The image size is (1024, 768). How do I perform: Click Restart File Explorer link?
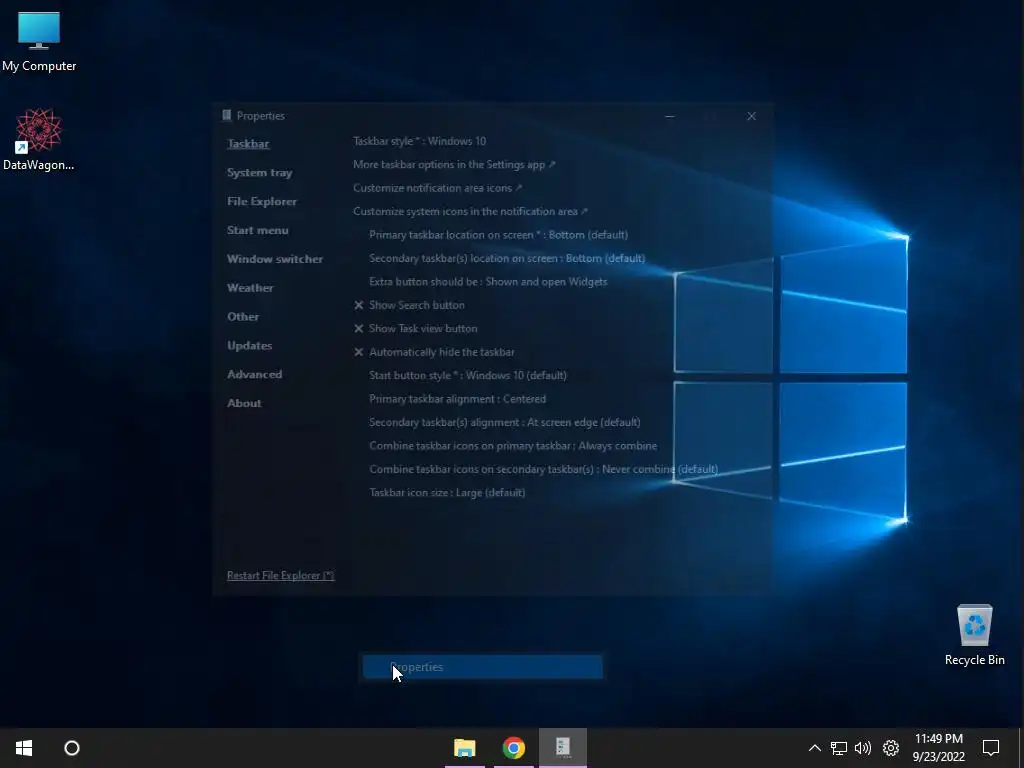[x=281, y=575]
